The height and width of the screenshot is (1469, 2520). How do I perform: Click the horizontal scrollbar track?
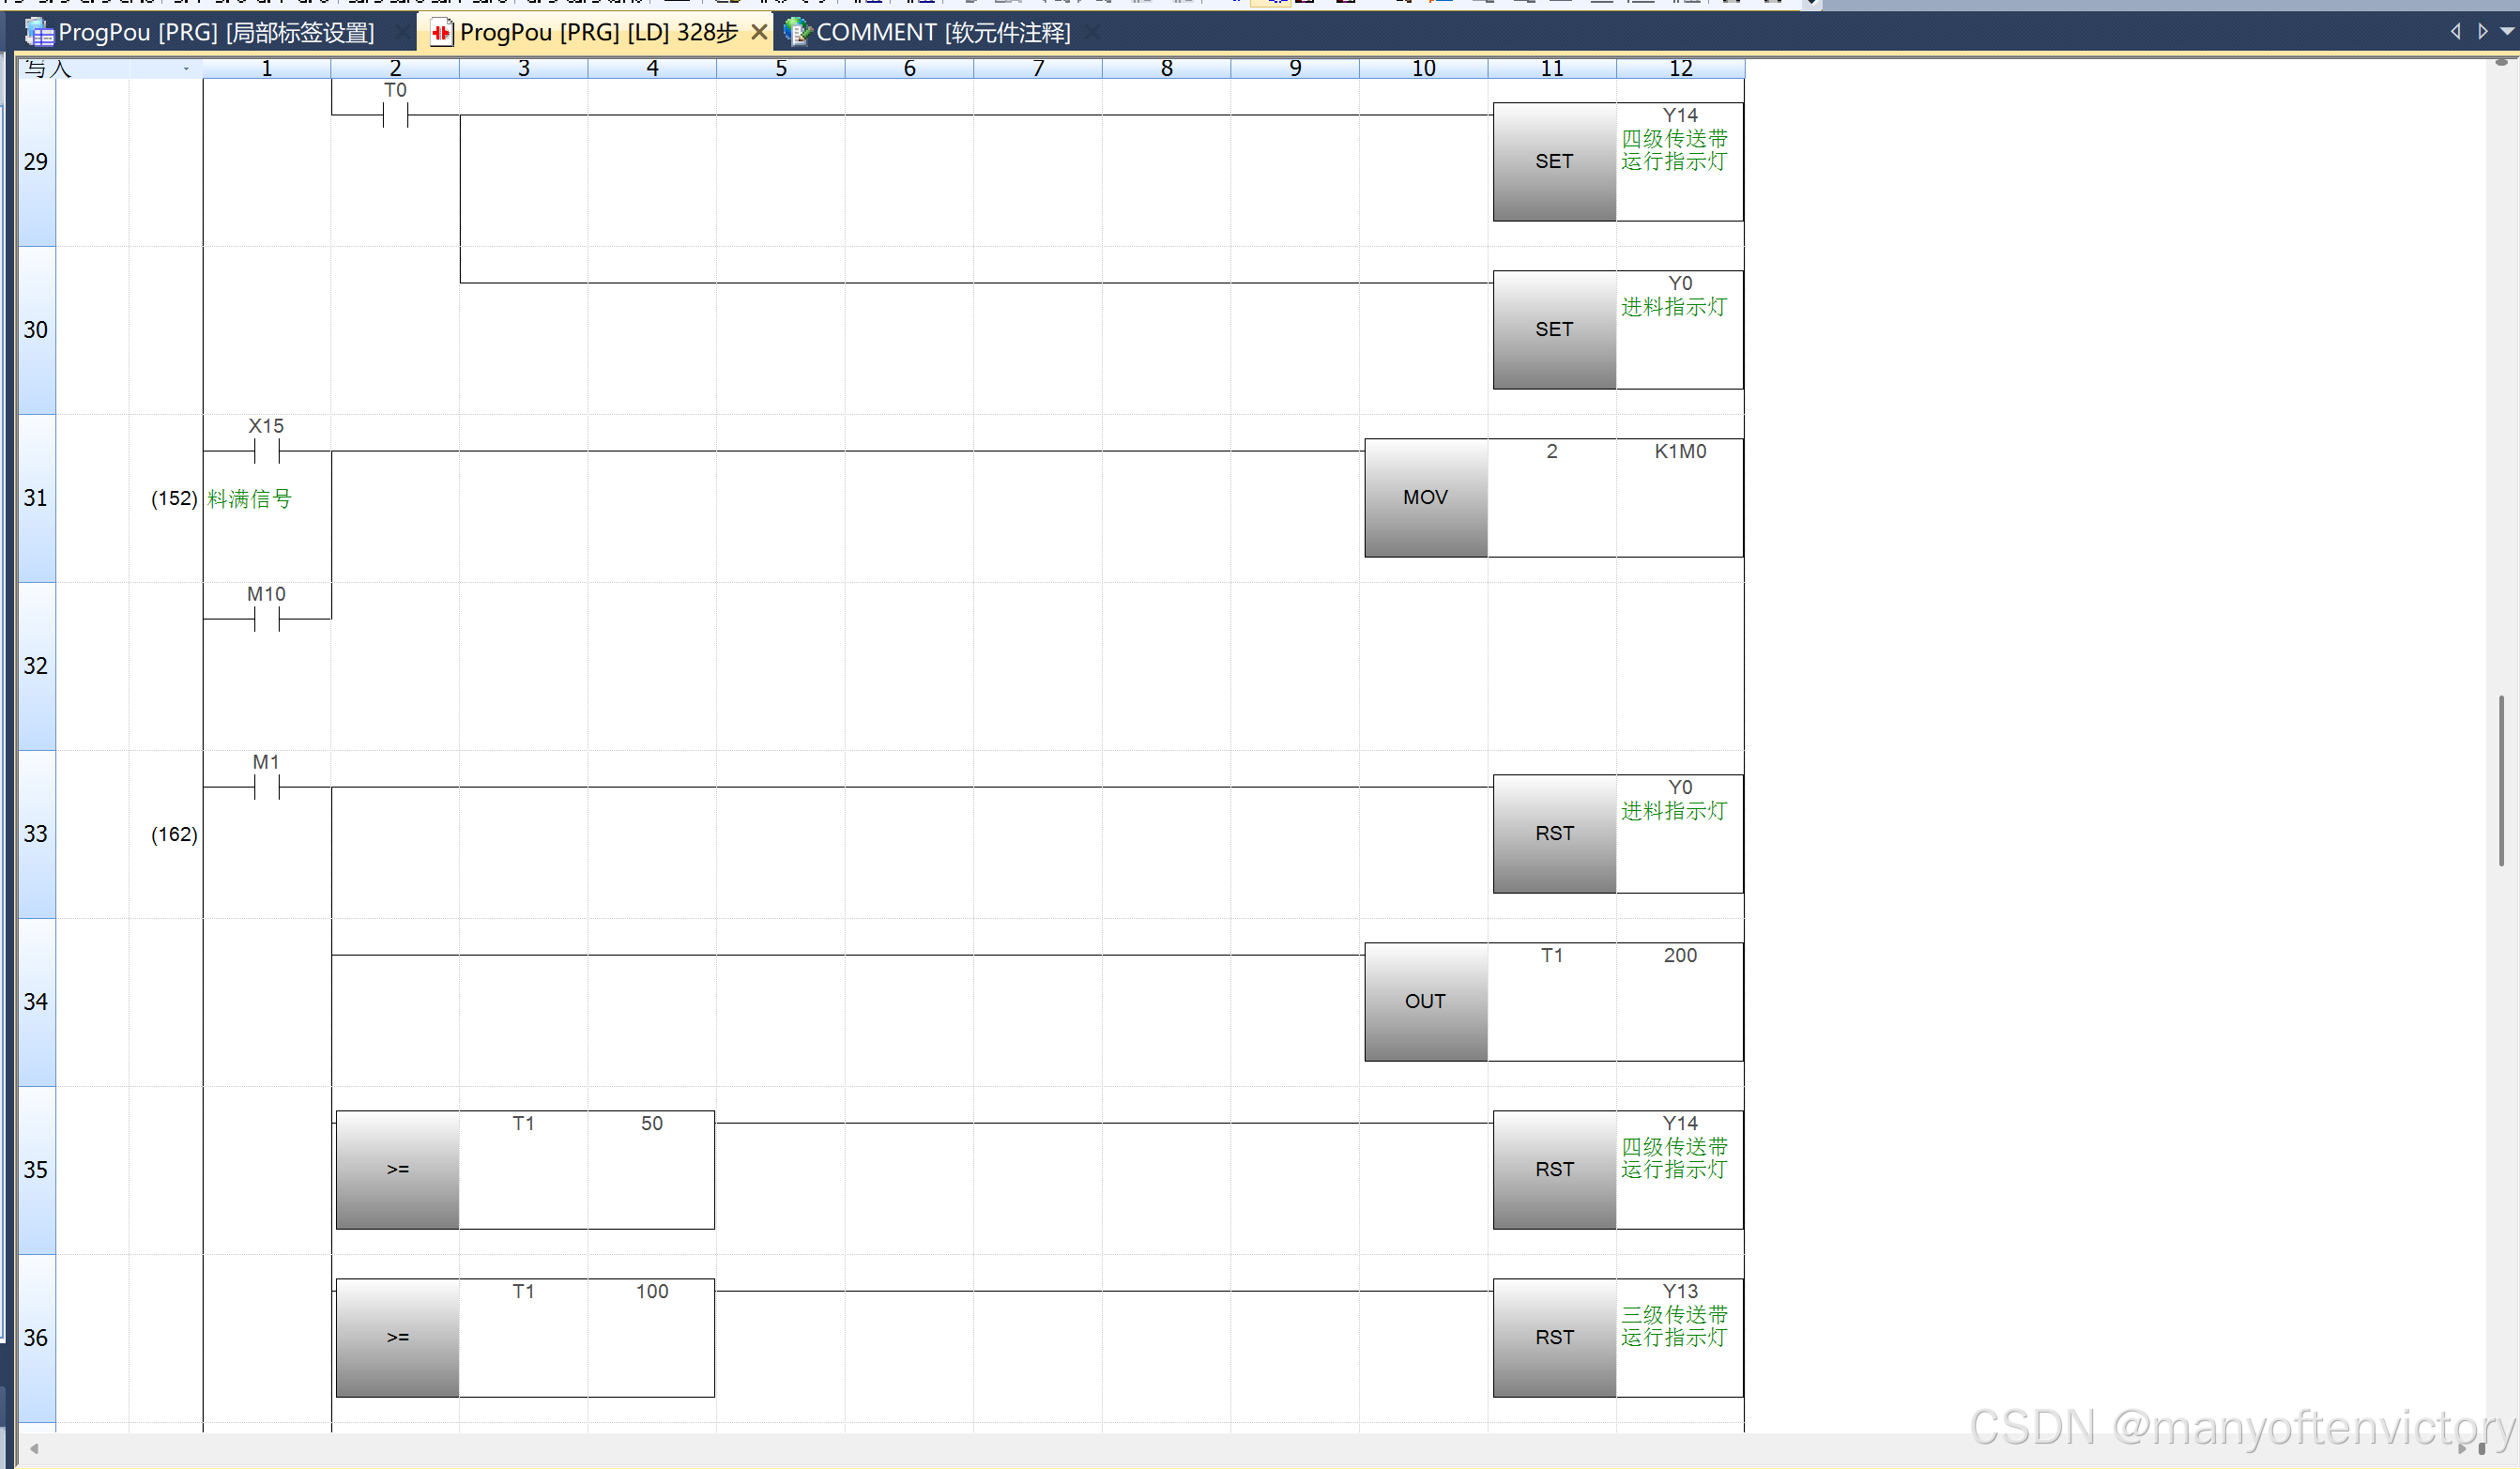tap(1250, 1448)
